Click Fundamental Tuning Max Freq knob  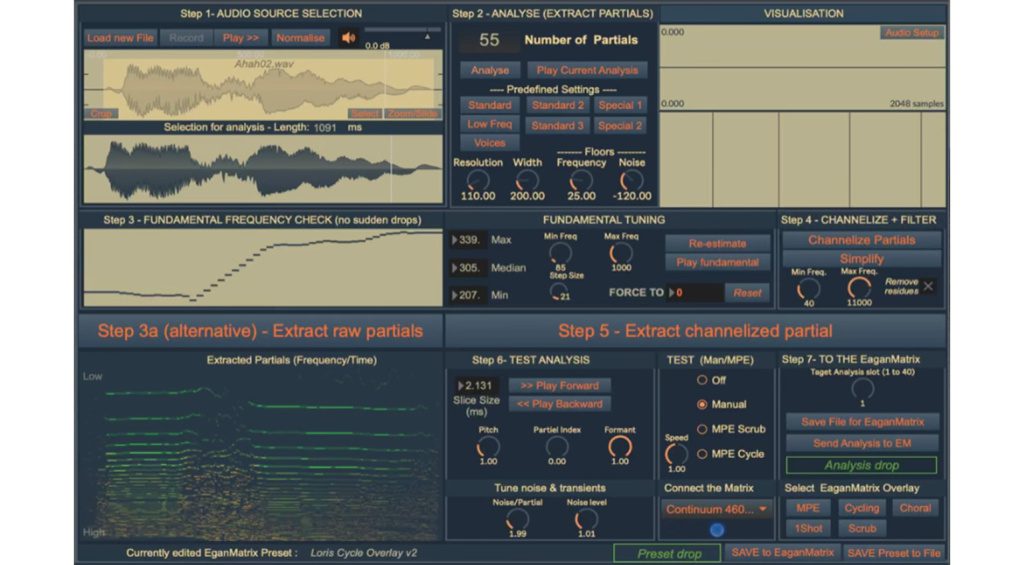click(620, 252)
